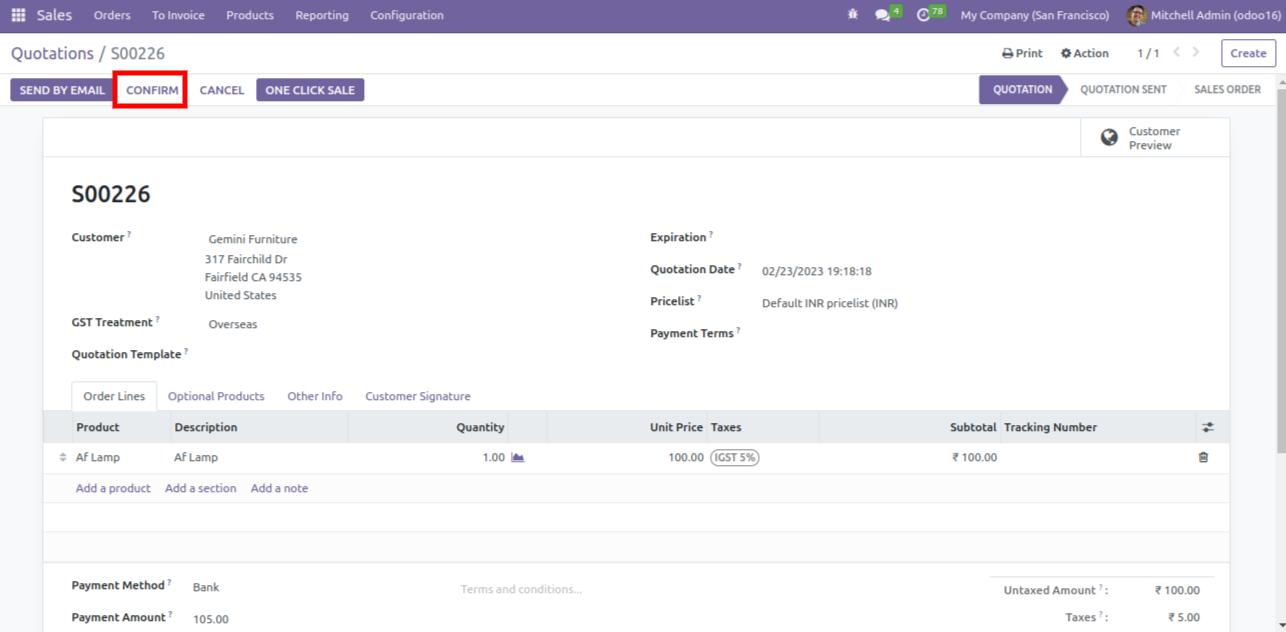Switch to the Optional Products tab

(216, 396)
